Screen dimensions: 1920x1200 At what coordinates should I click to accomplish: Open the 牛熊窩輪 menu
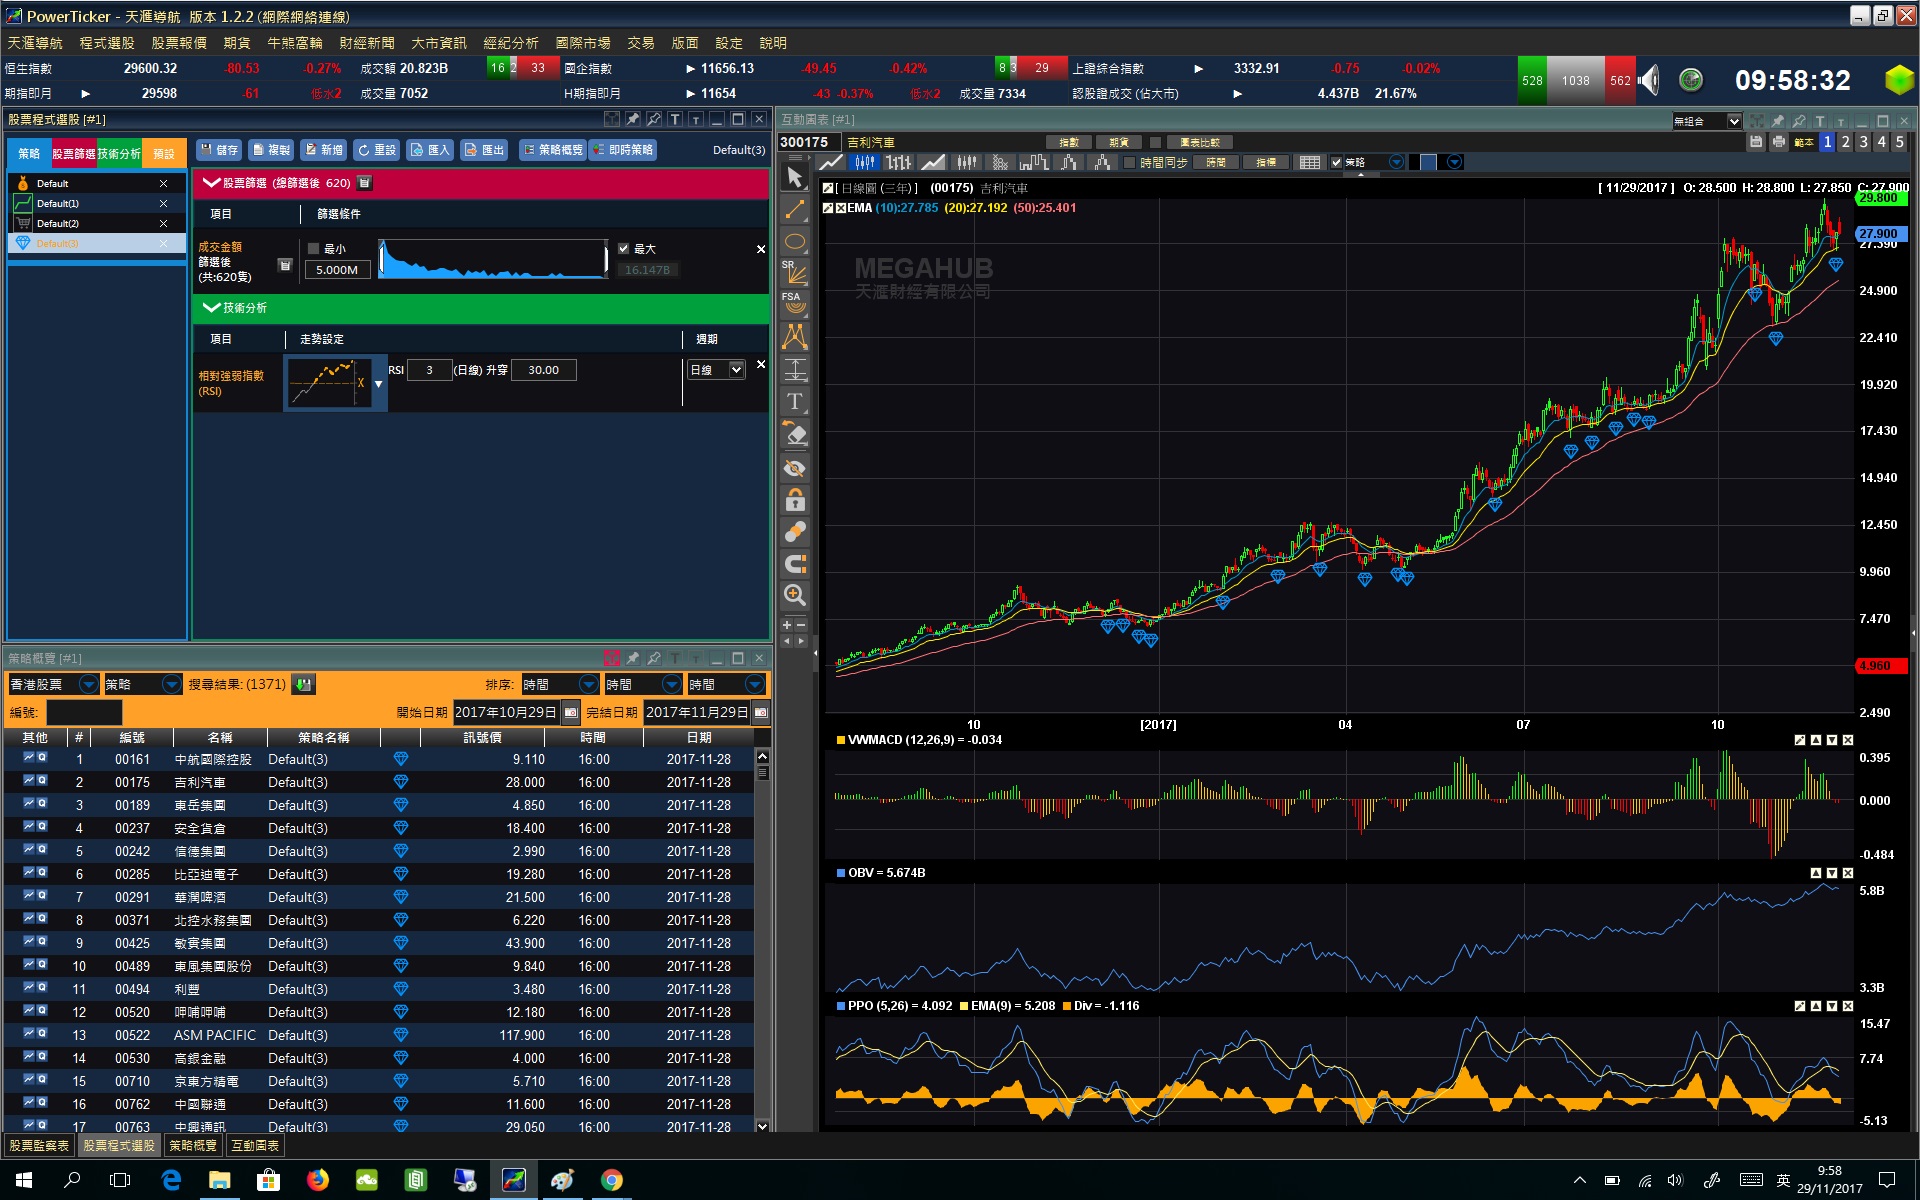click(295, 43)
